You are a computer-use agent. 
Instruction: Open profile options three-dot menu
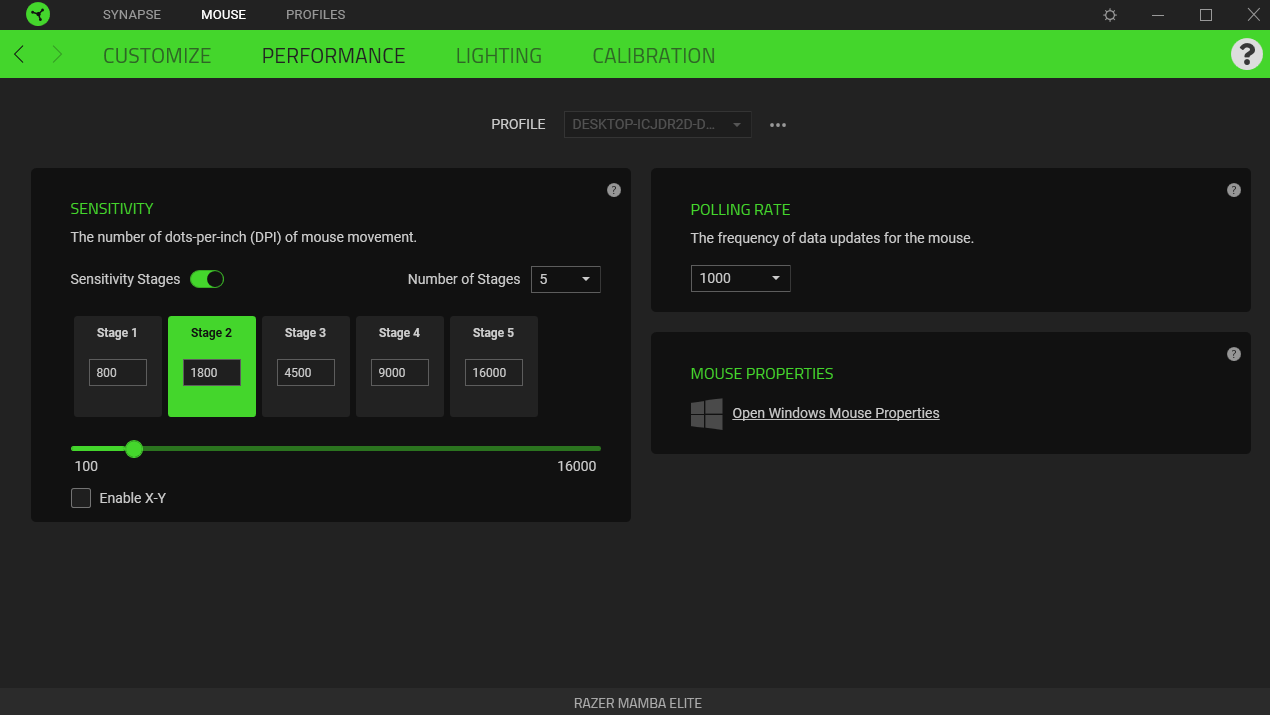tap(778, 125)
